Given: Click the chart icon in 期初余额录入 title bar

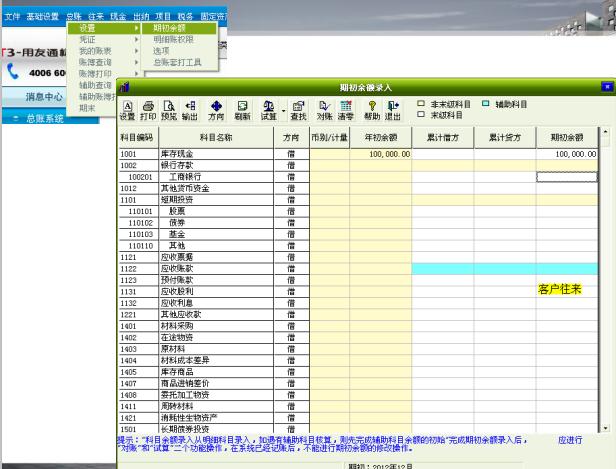Looking at the screenshot, I should tap(125, 87).
